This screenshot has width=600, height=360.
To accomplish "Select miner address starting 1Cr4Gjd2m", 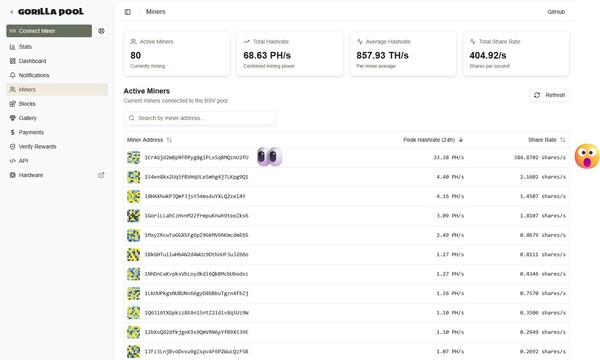I will (x=196, y=158).
